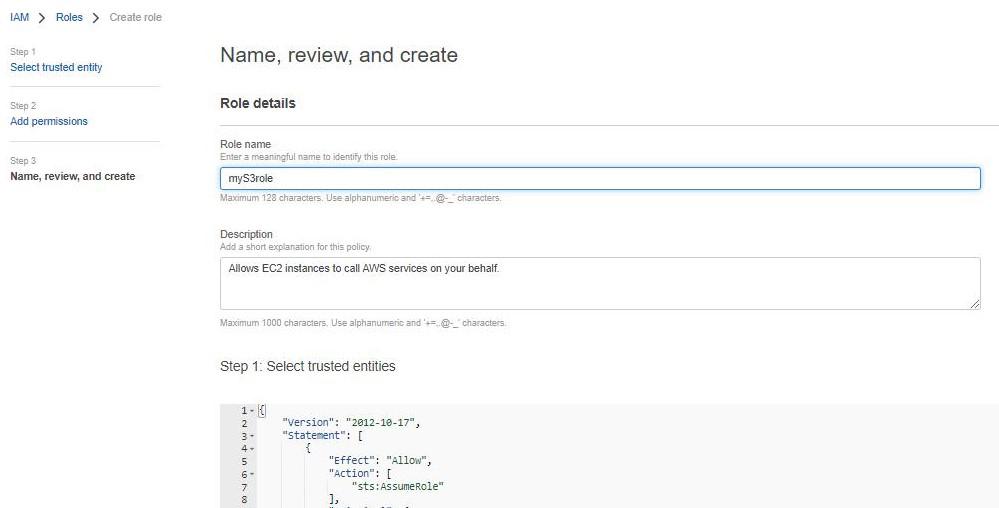This screenshot has width=999, height=508.
Task: Click the chevron after Roles breadcrumb
Action: point(96,17)
